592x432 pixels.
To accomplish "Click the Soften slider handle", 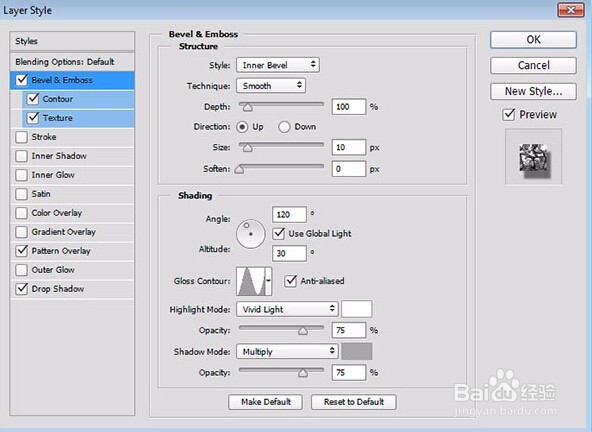I will click(x=239, y=169).
